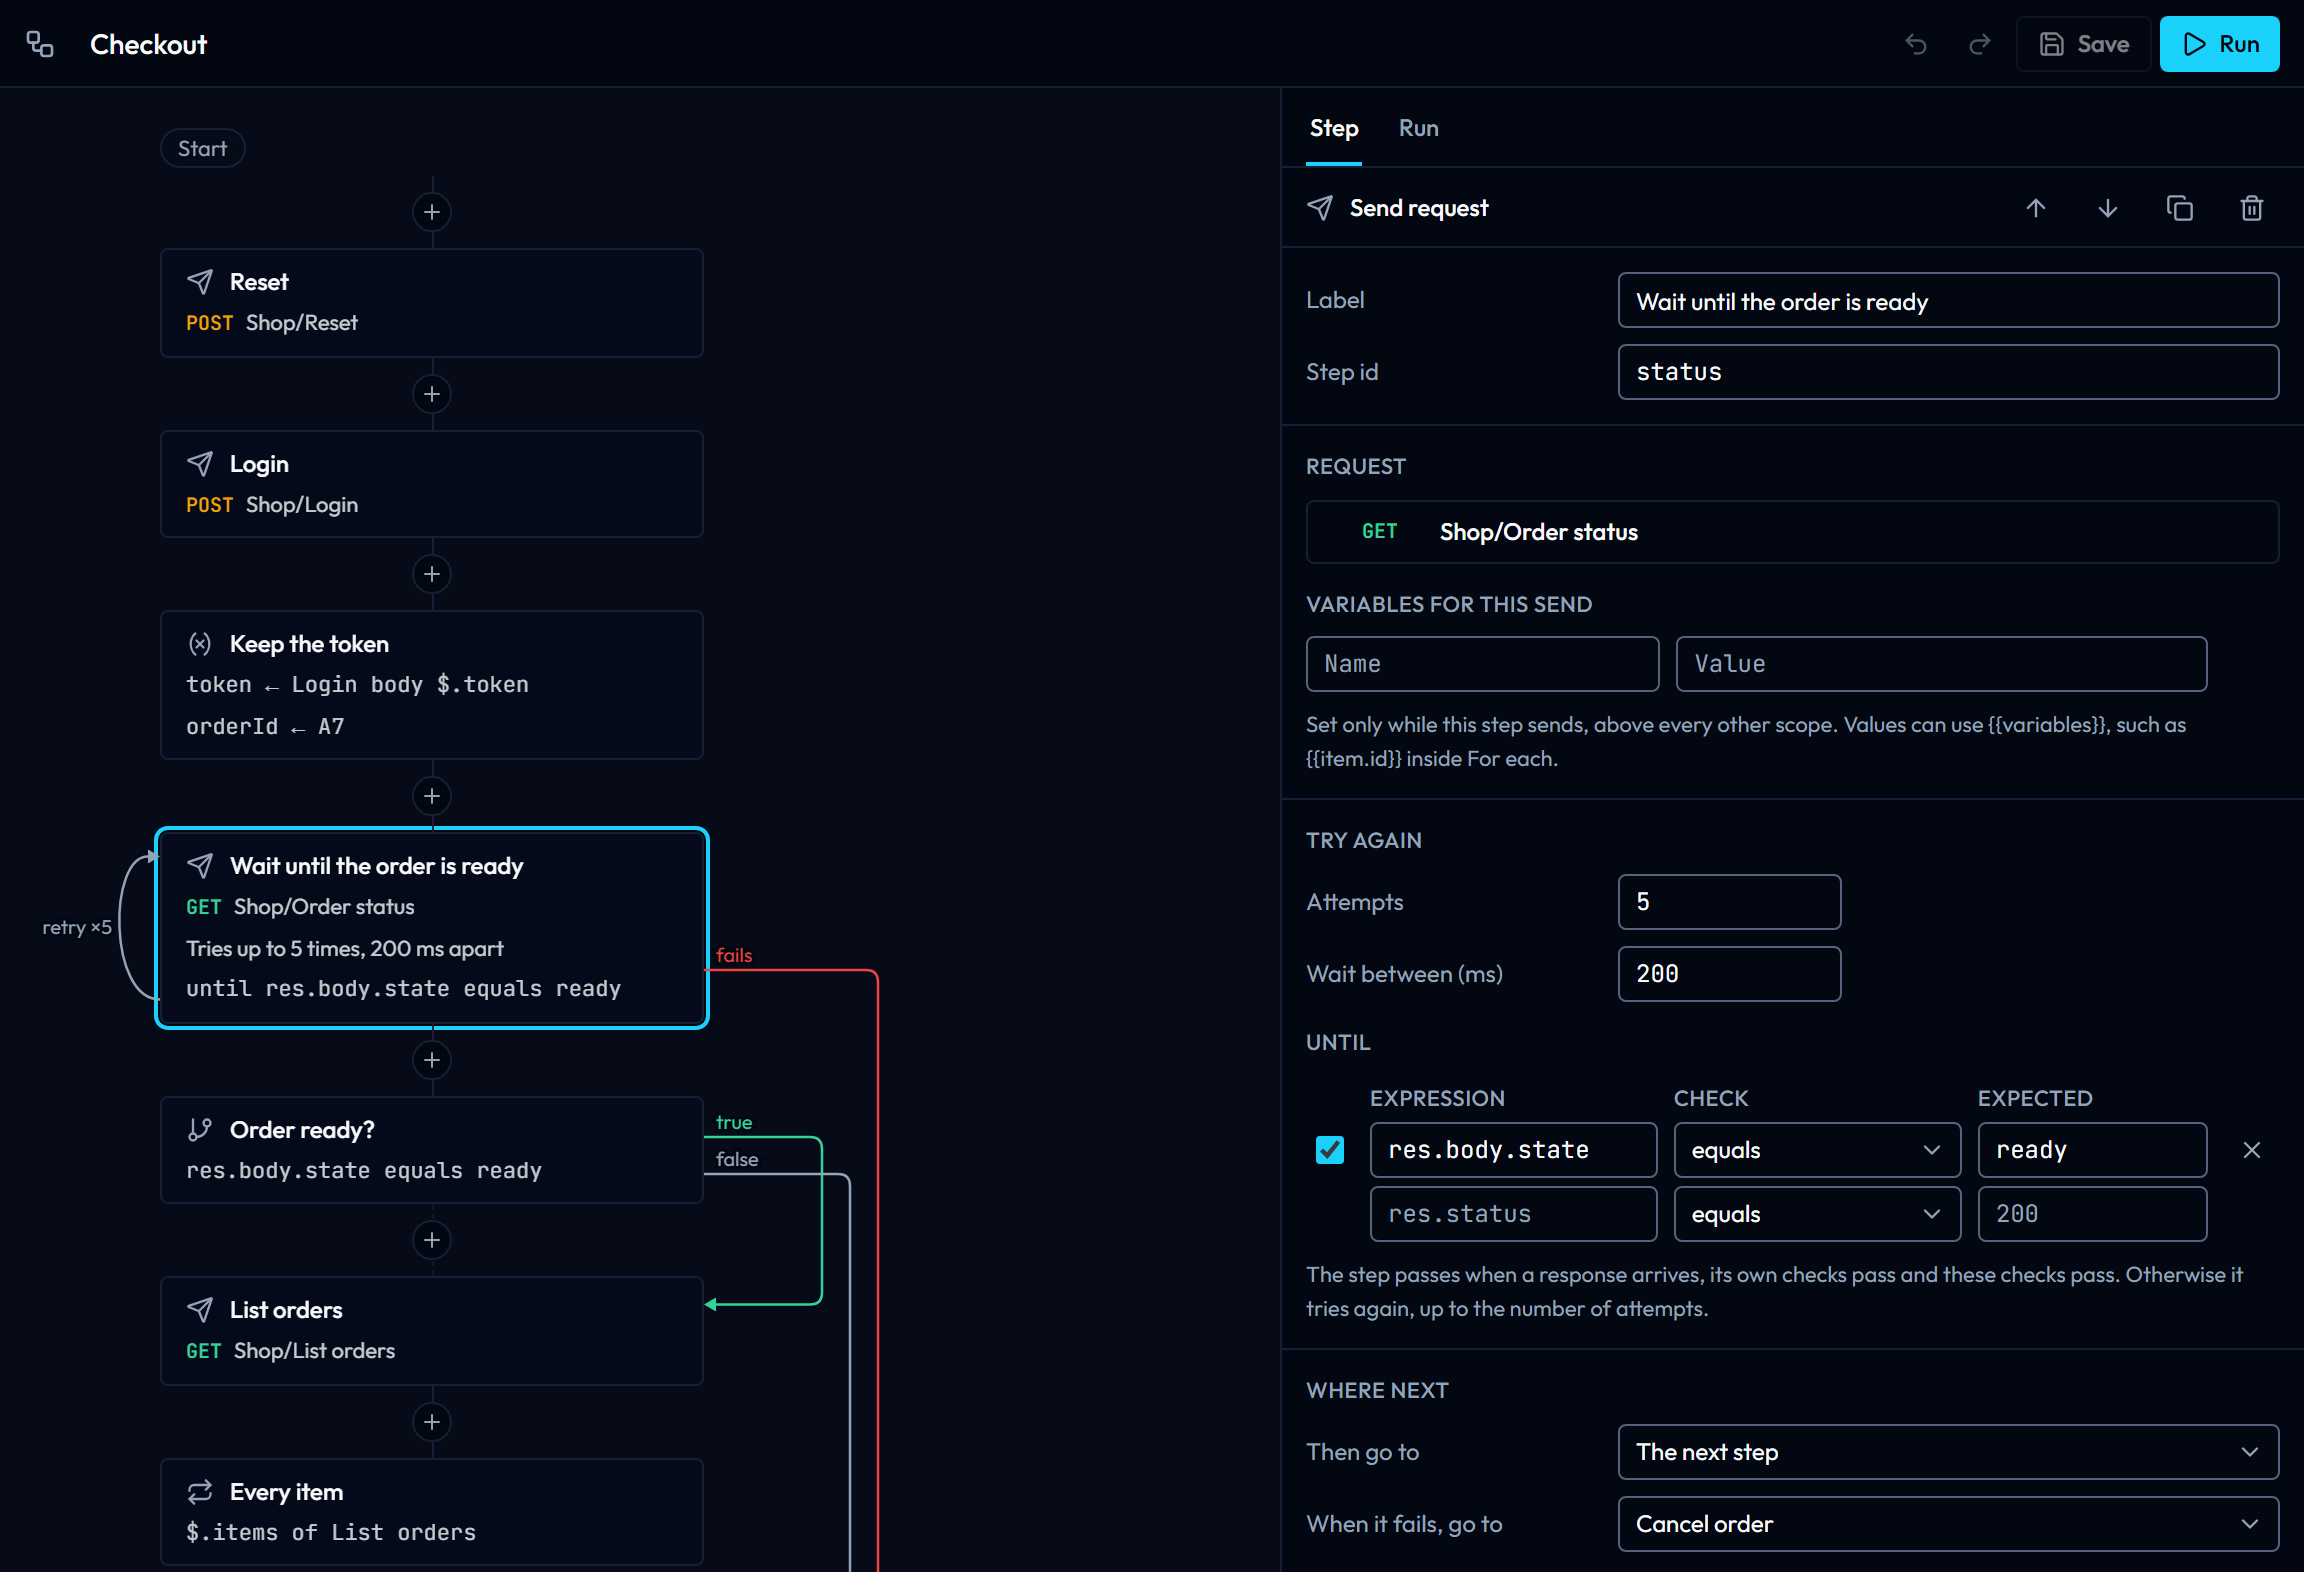Edit the Step id field
Viewport: 2304px width, 1572px height.
click(x=1948, y=372)
